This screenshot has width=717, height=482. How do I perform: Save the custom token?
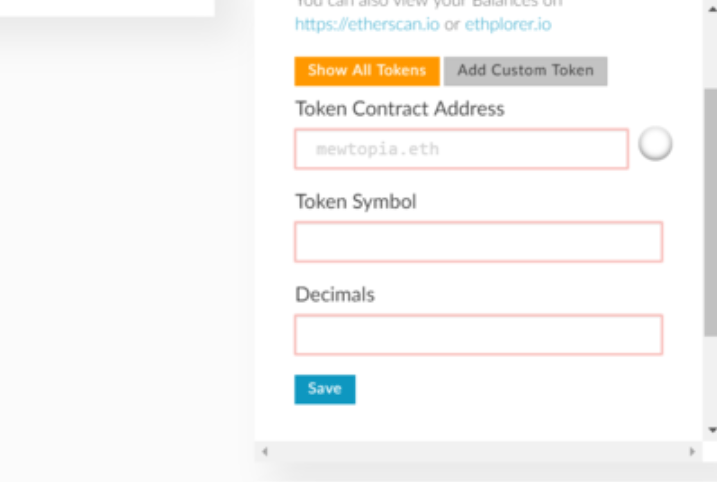[324, 389]
